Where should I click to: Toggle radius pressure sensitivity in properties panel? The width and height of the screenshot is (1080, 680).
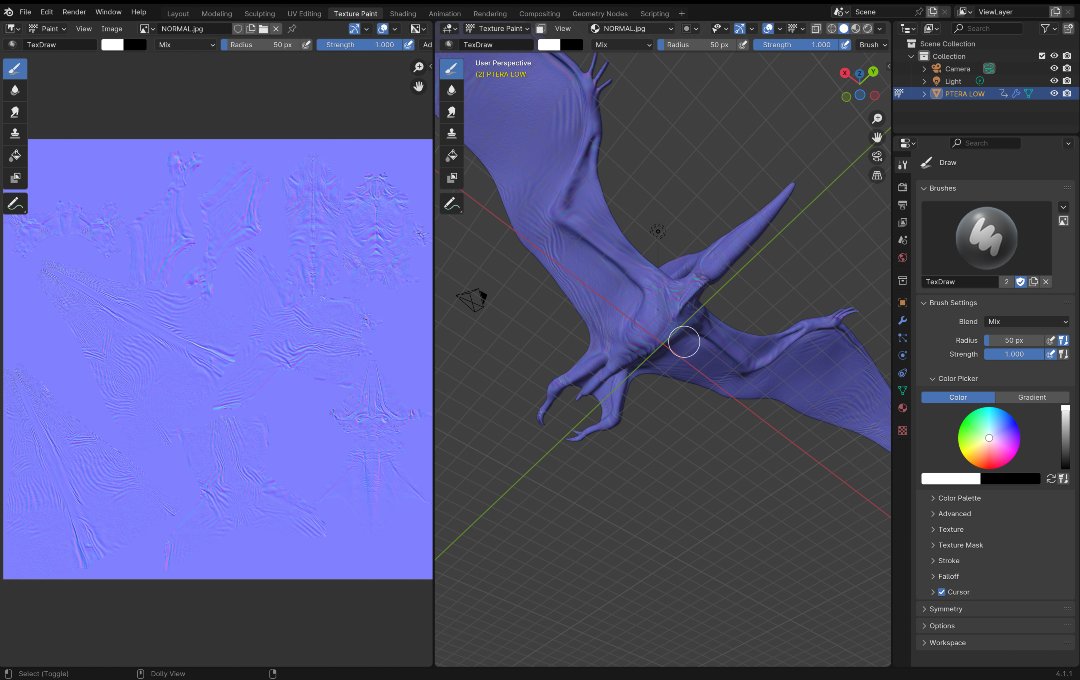(x=1051, y=340)
